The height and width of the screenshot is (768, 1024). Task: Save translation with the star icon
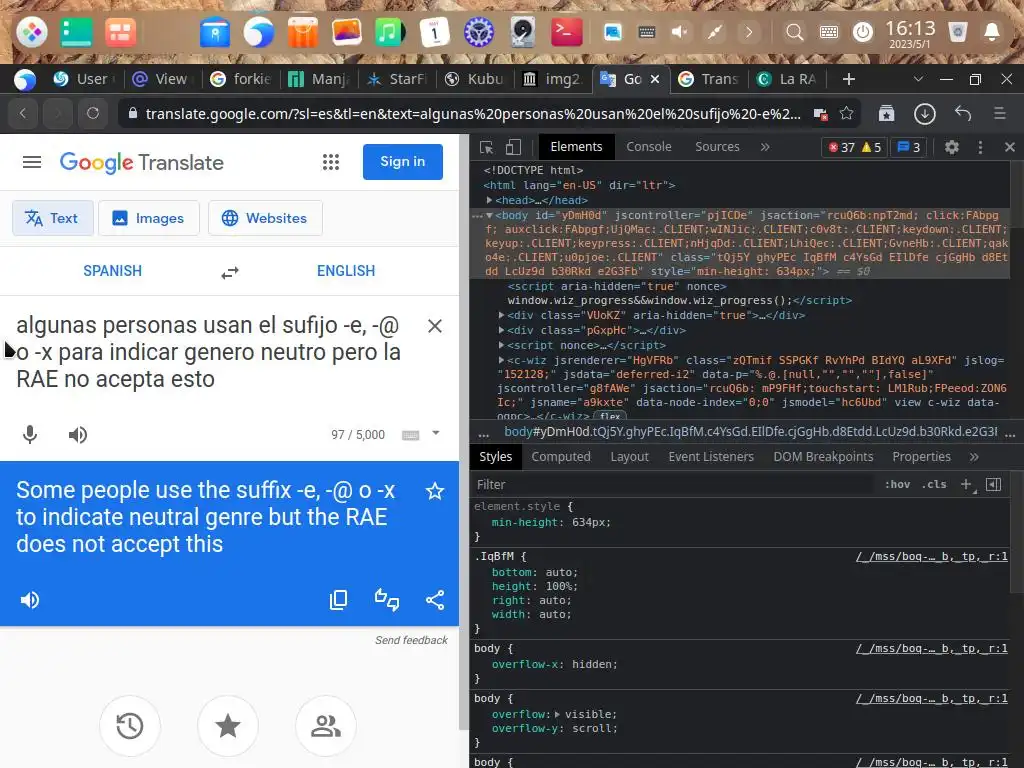tap(435, 491)
